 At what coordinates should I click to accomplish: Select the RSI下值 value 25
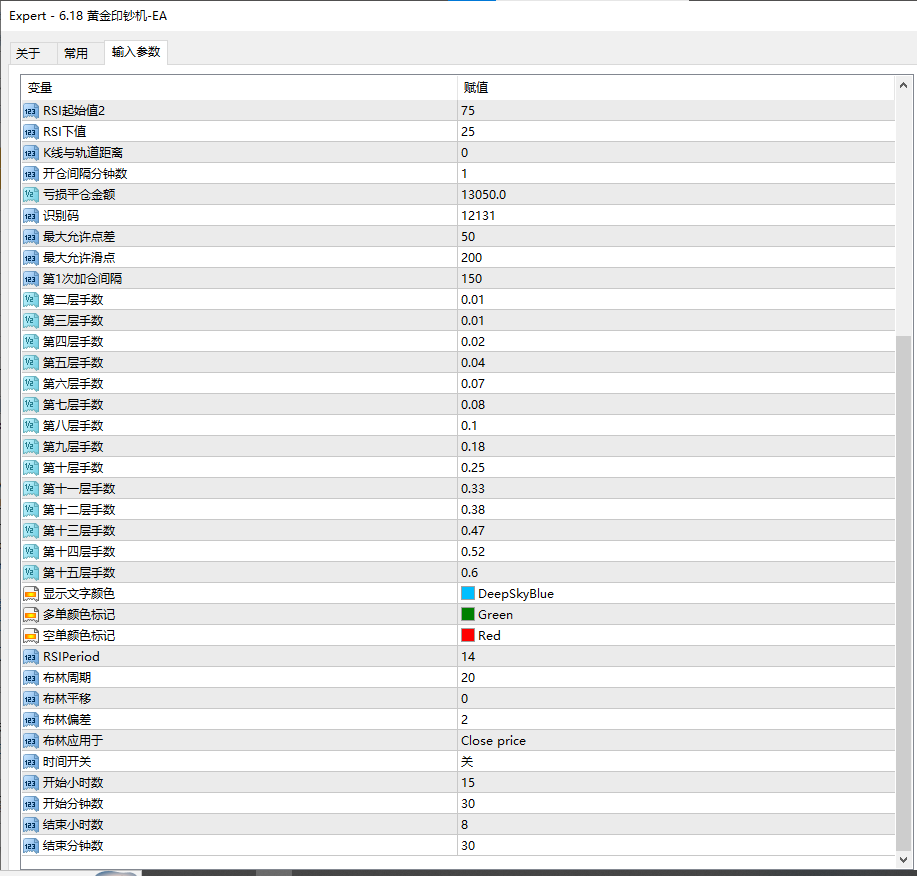[468, 132]
